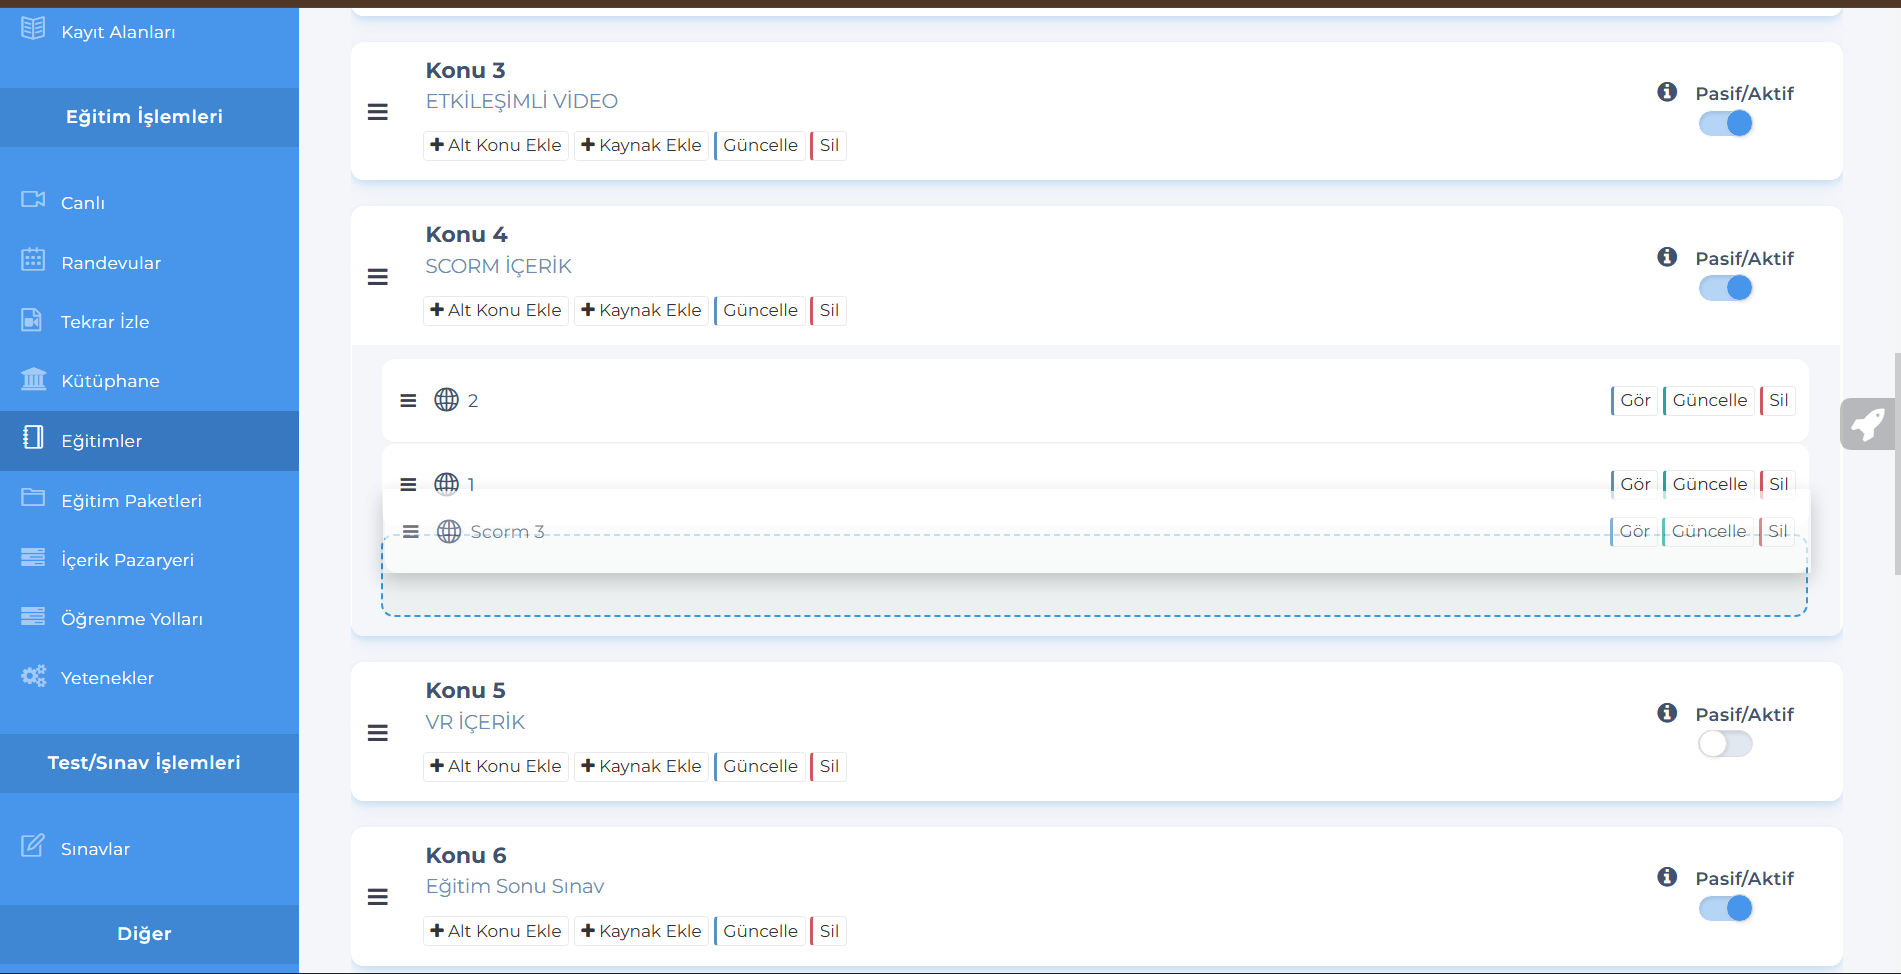Screen dimensions: 1901x974
Task: Go to Öğrenme Yolları menu item
Action: pos(131,619)
